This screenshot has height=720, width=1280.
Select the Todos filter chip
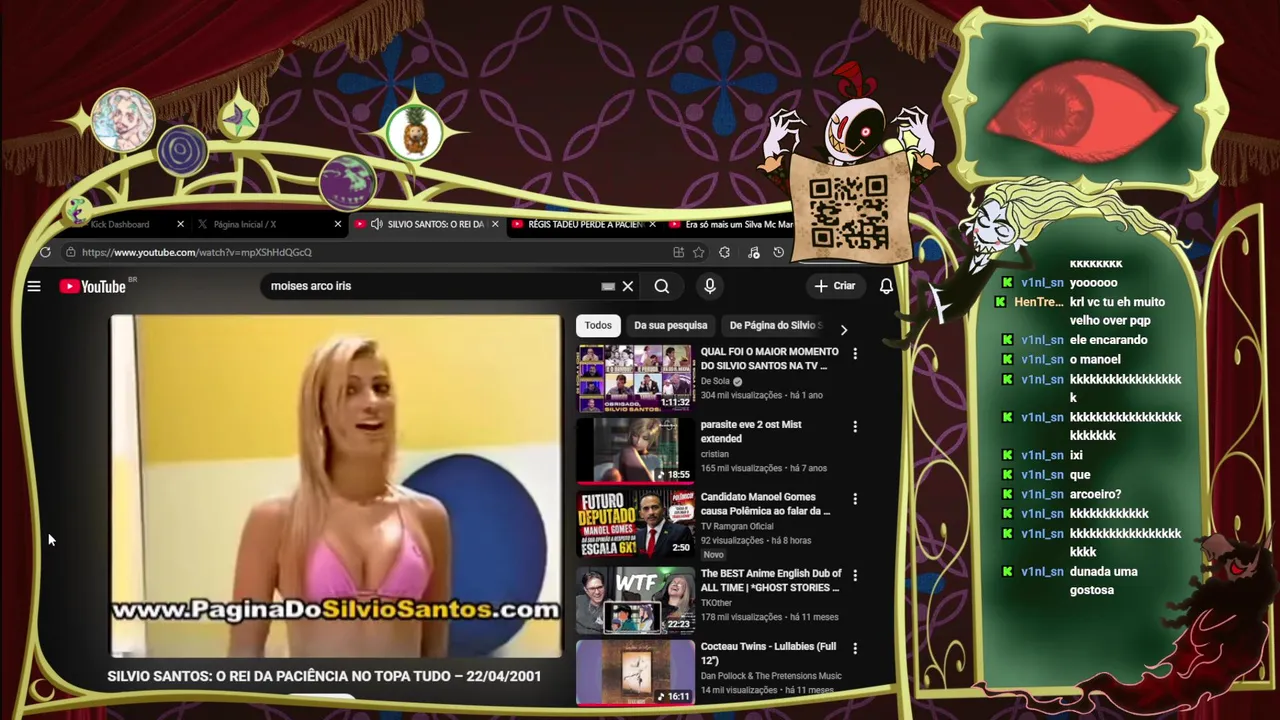(x=598, y=325)
